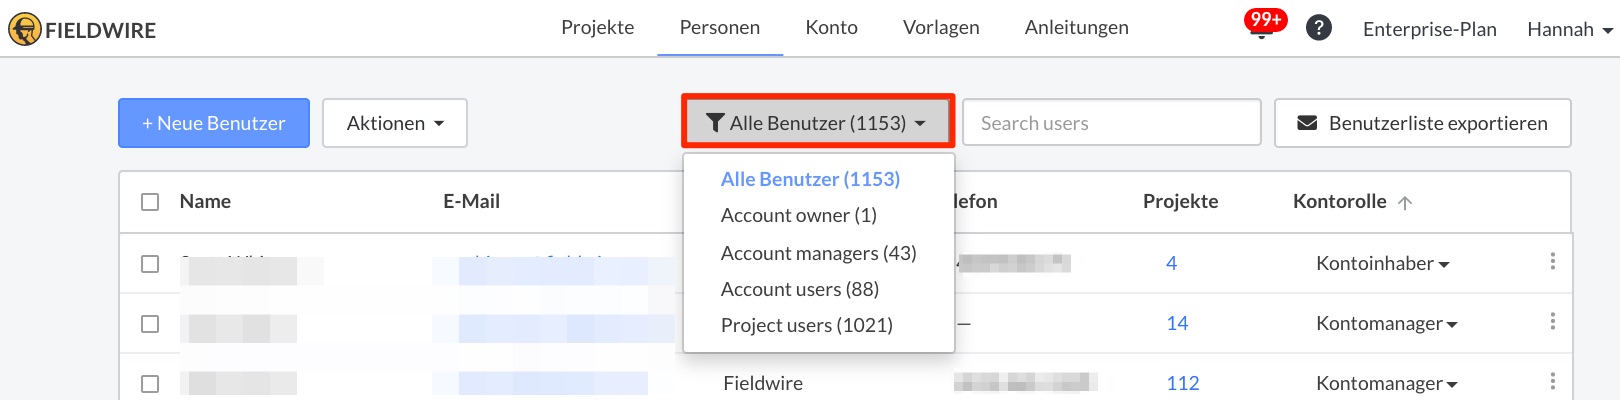This screenshot has width=1620, height=400.
Task: Open the Kontoinhaber role dropdown
Action: (x=1383, y=264)
